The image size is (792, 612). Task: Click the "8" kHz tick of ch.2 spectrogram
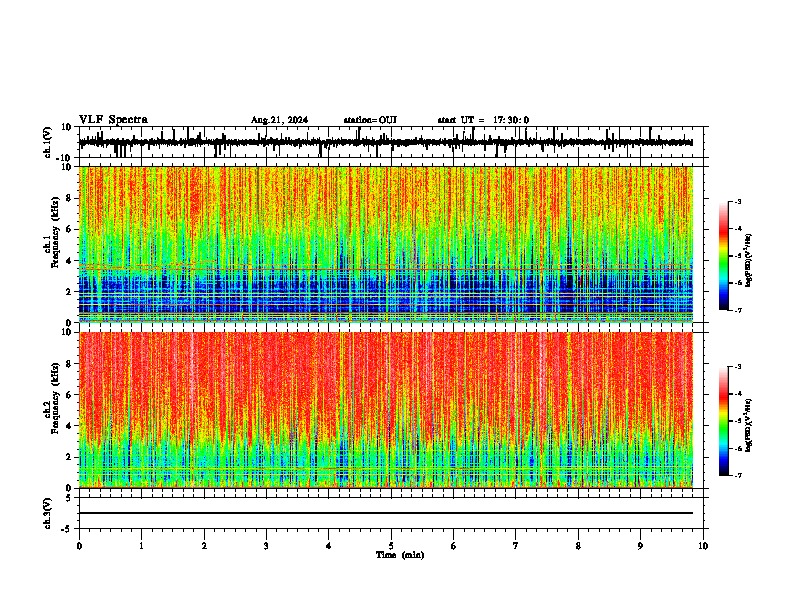click(x=69, y=364)
